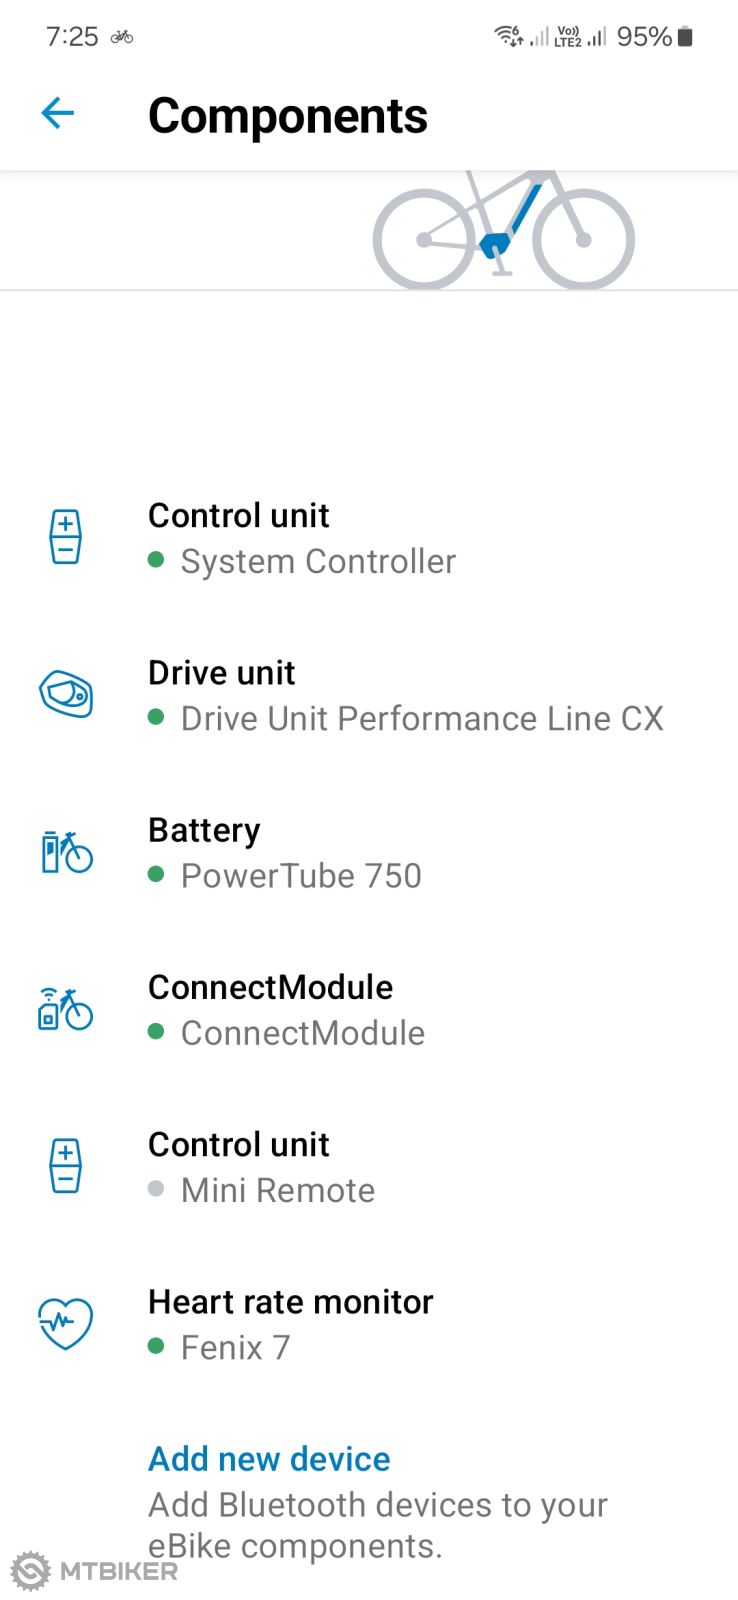Screen dimensions: 738x1600
Task: Tap the Battery bike icon
Action: 66,852
